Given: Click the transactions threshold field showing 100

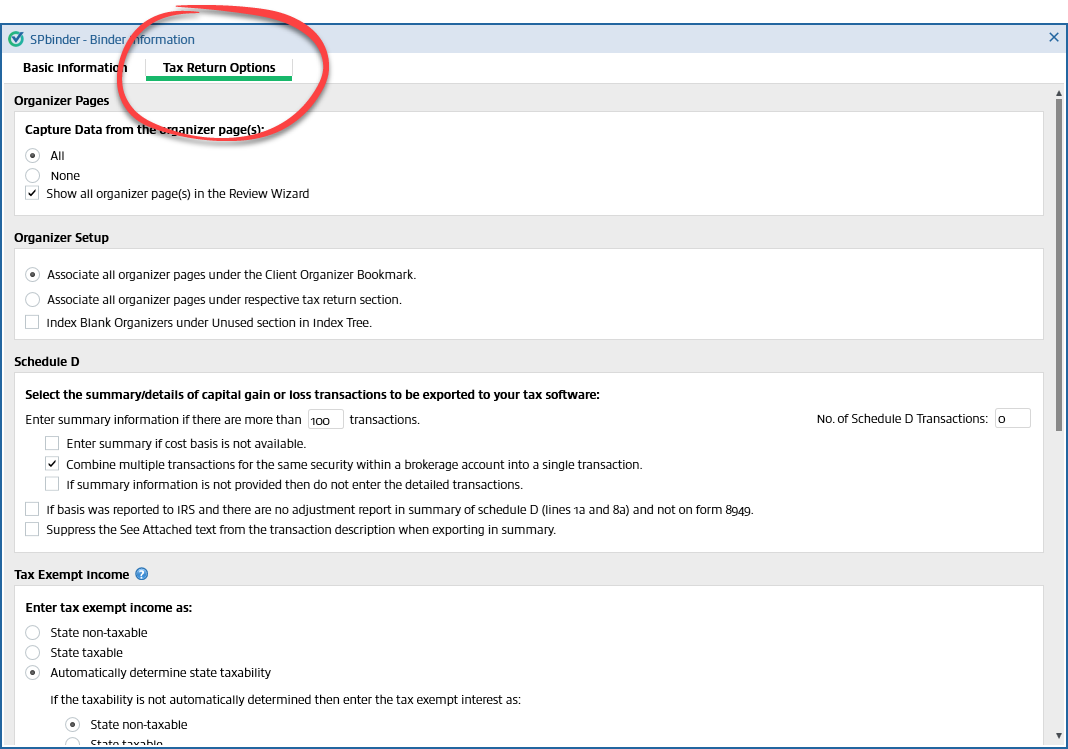Looking at the screenshot, I should [325, 419].
